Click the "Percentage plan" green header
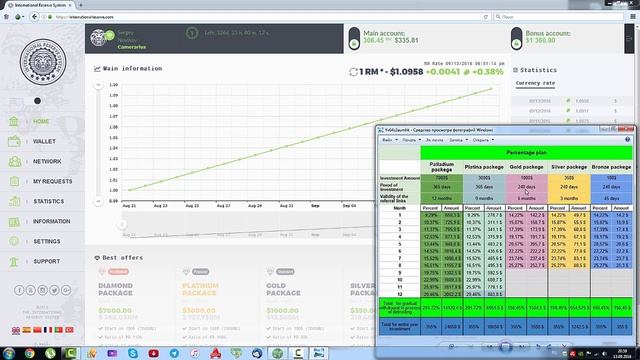The width and height of the screenshot is (640, 360). point(527,153)
